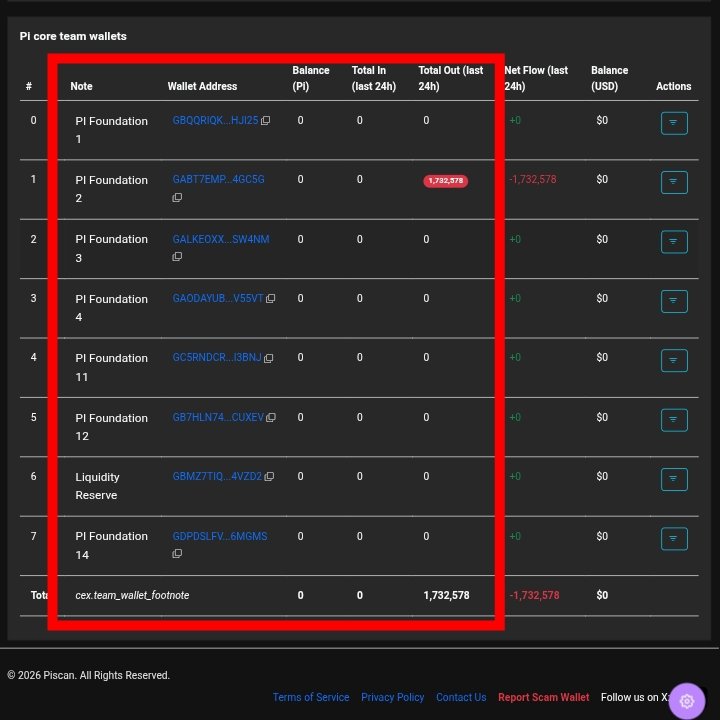Copy the GC5RNDCR...I3BNJ wallet address
This screenshot has width=720, height=720.
point(269,358)
